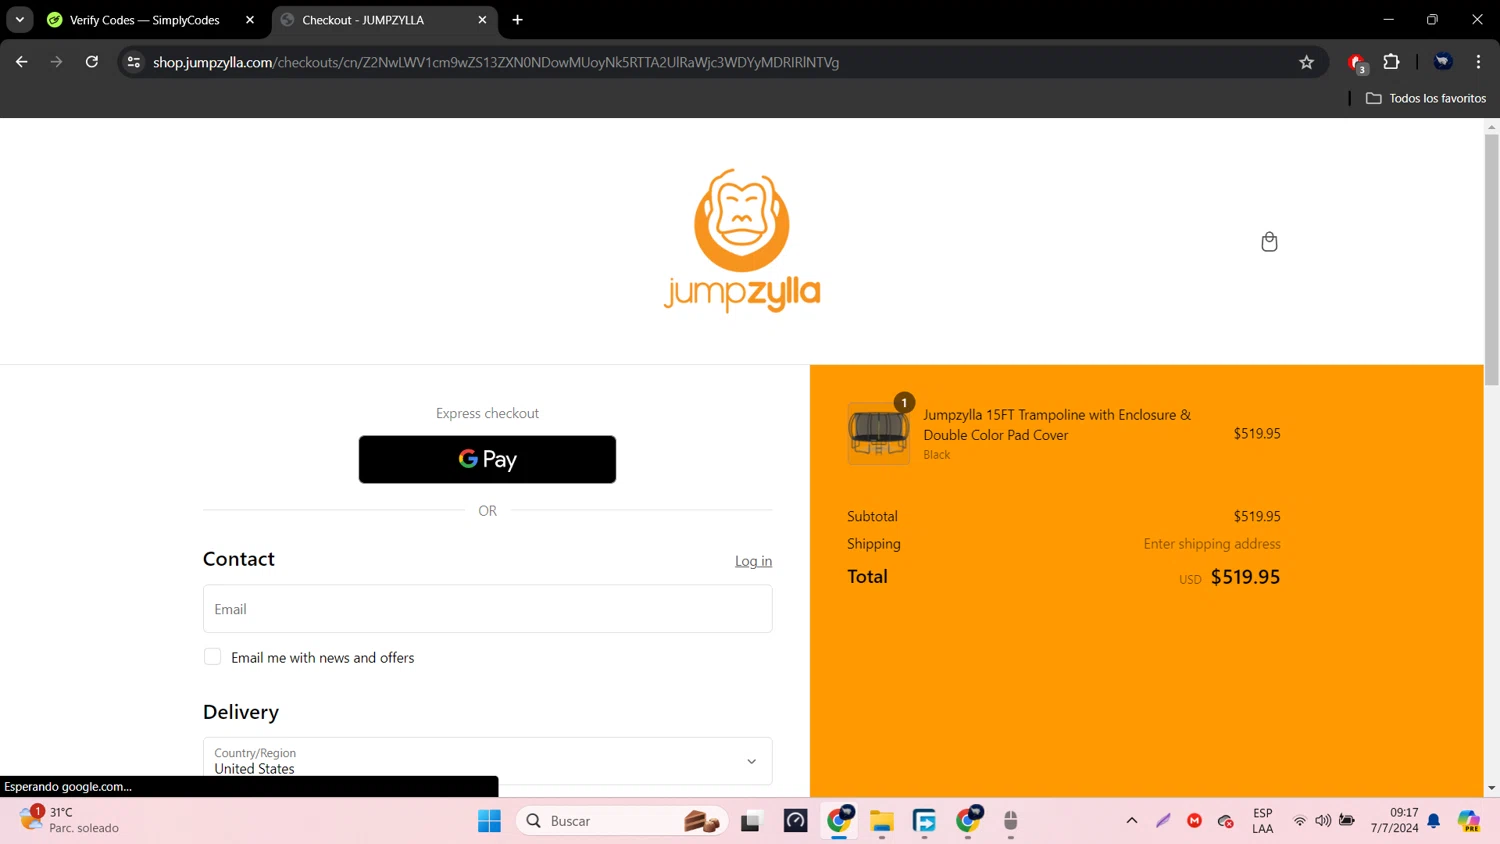Reload the checkout page
This screenshot has width=1500, height=844.
tap(91, 62)
